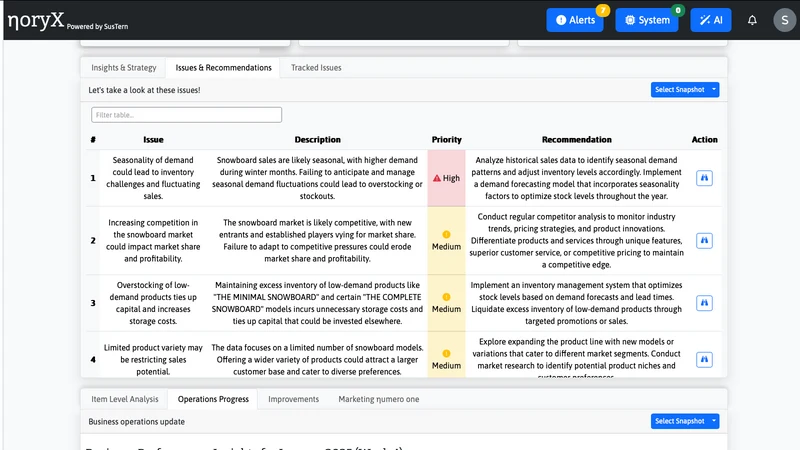Screen dimensions: 800x450
Task: Click Medium priority of competition issue
Action: [446, 240]
